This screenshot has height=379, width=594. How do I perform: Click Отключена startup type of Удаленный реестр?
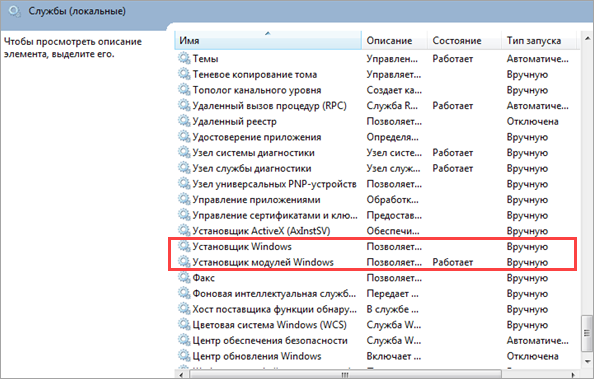coord(533,121)
